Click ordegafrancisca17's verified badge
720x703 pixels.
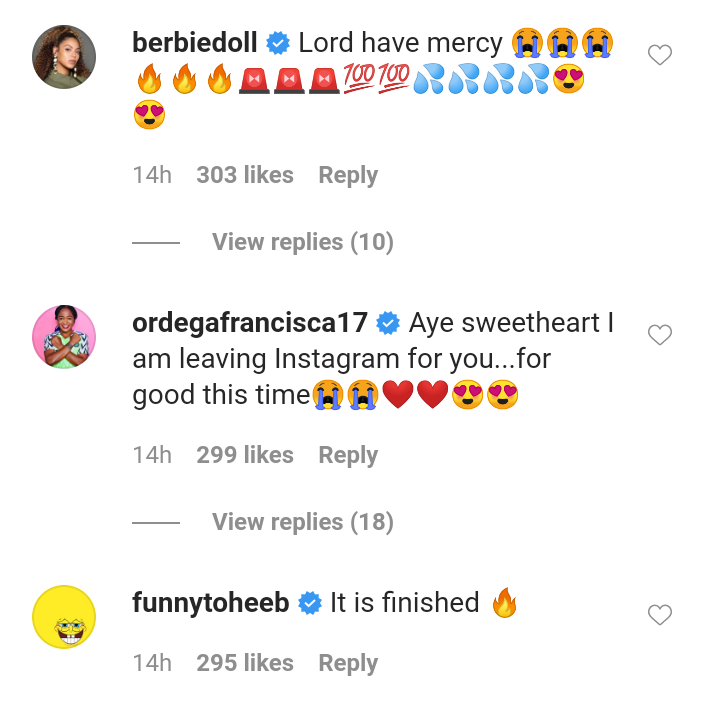(x=389, y=324)
